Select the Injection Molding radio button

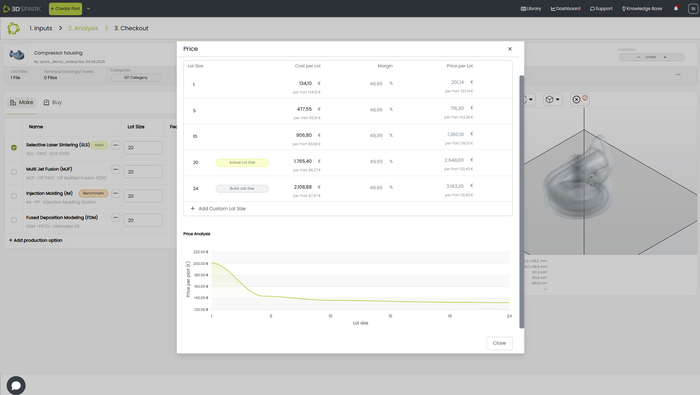14,196
